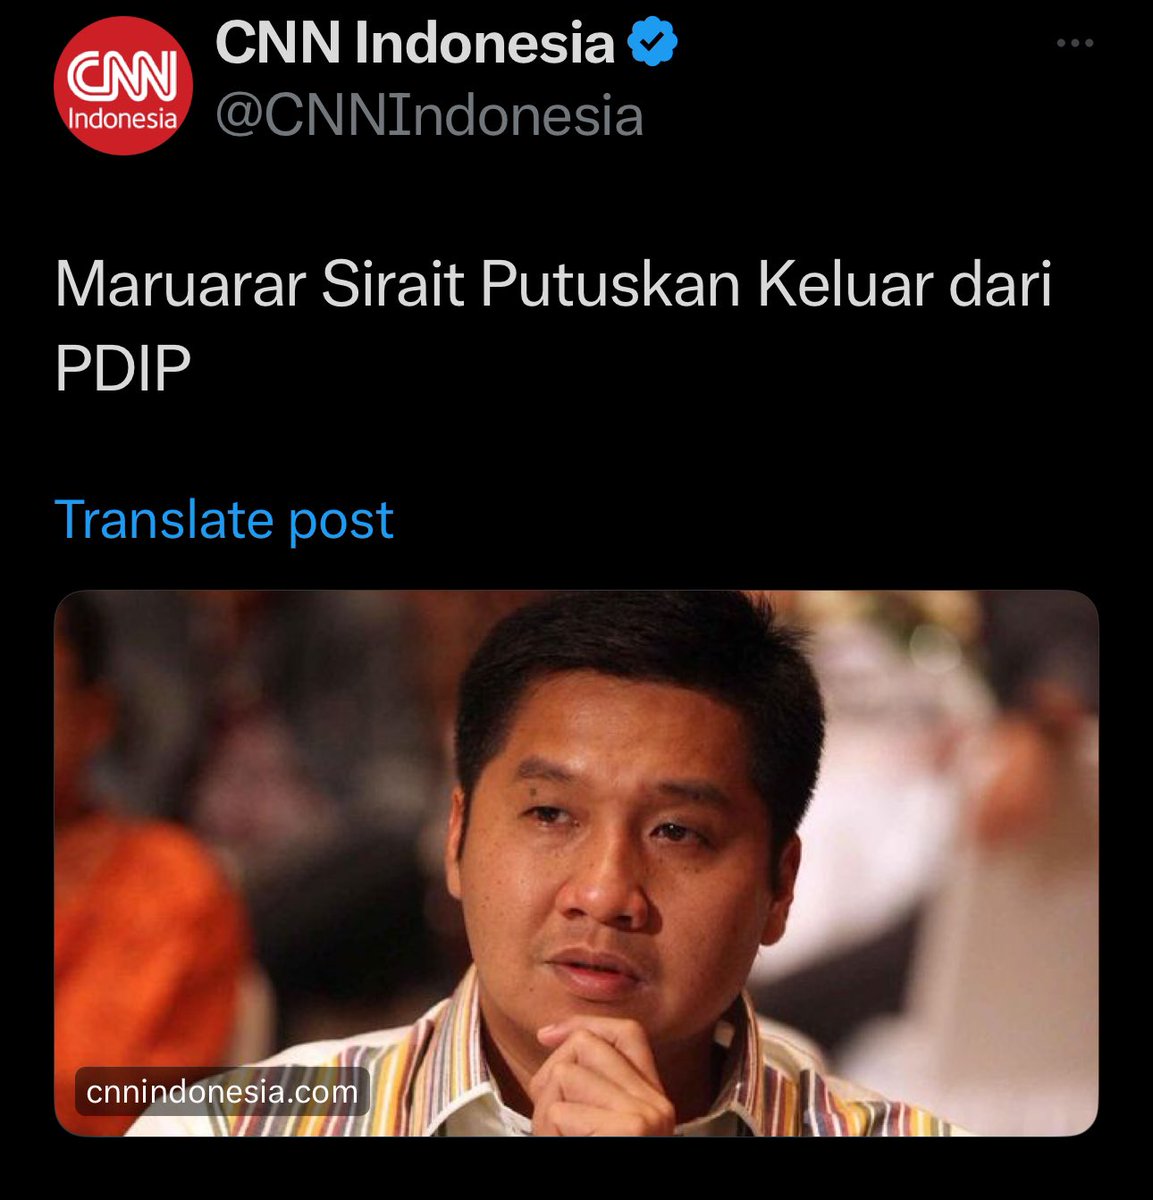
Task: Click the word 'Indonesia' inside the avatar
Action: 122,119
